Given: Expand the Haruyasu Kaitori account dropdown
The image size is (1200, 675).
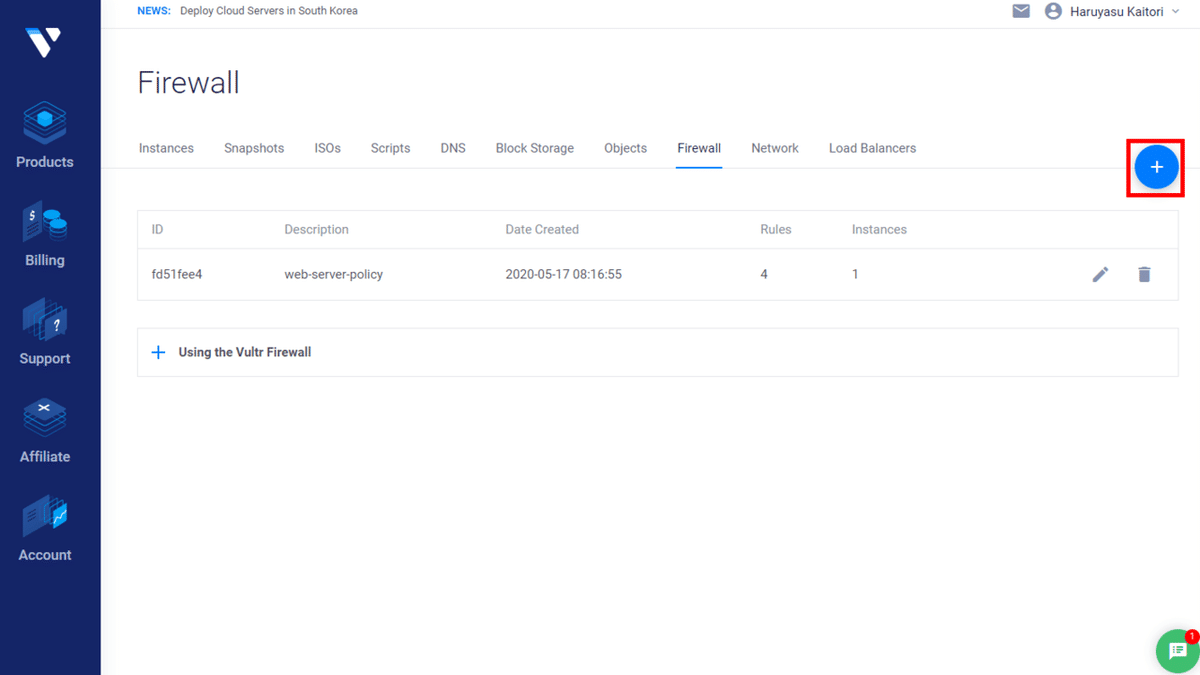Looking at the screenshot, I should point(1125,11).
